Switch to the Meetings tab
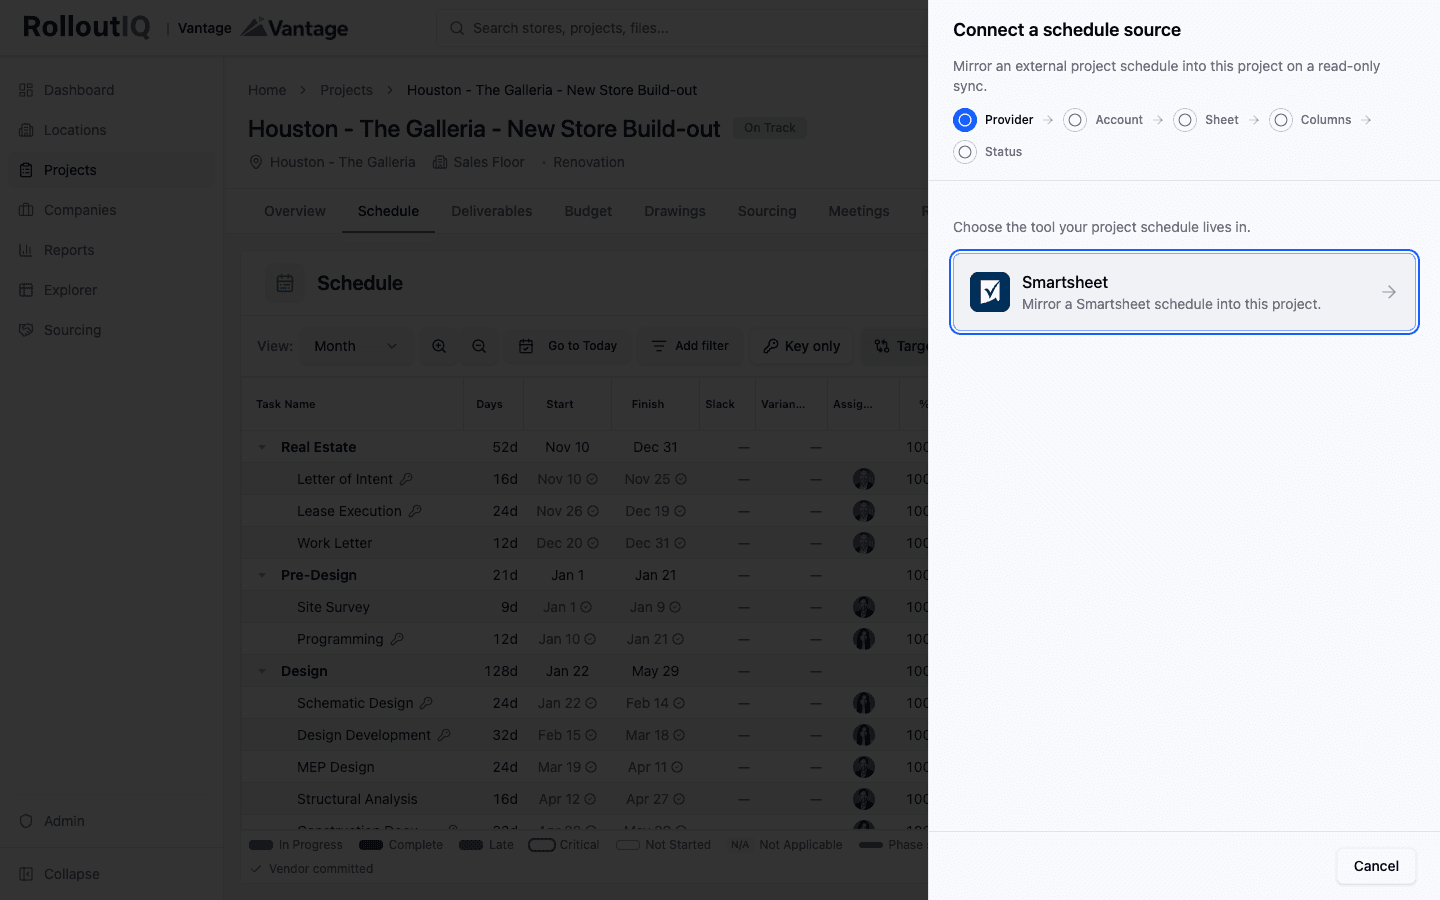1440x900 pixels. (859, 211)
